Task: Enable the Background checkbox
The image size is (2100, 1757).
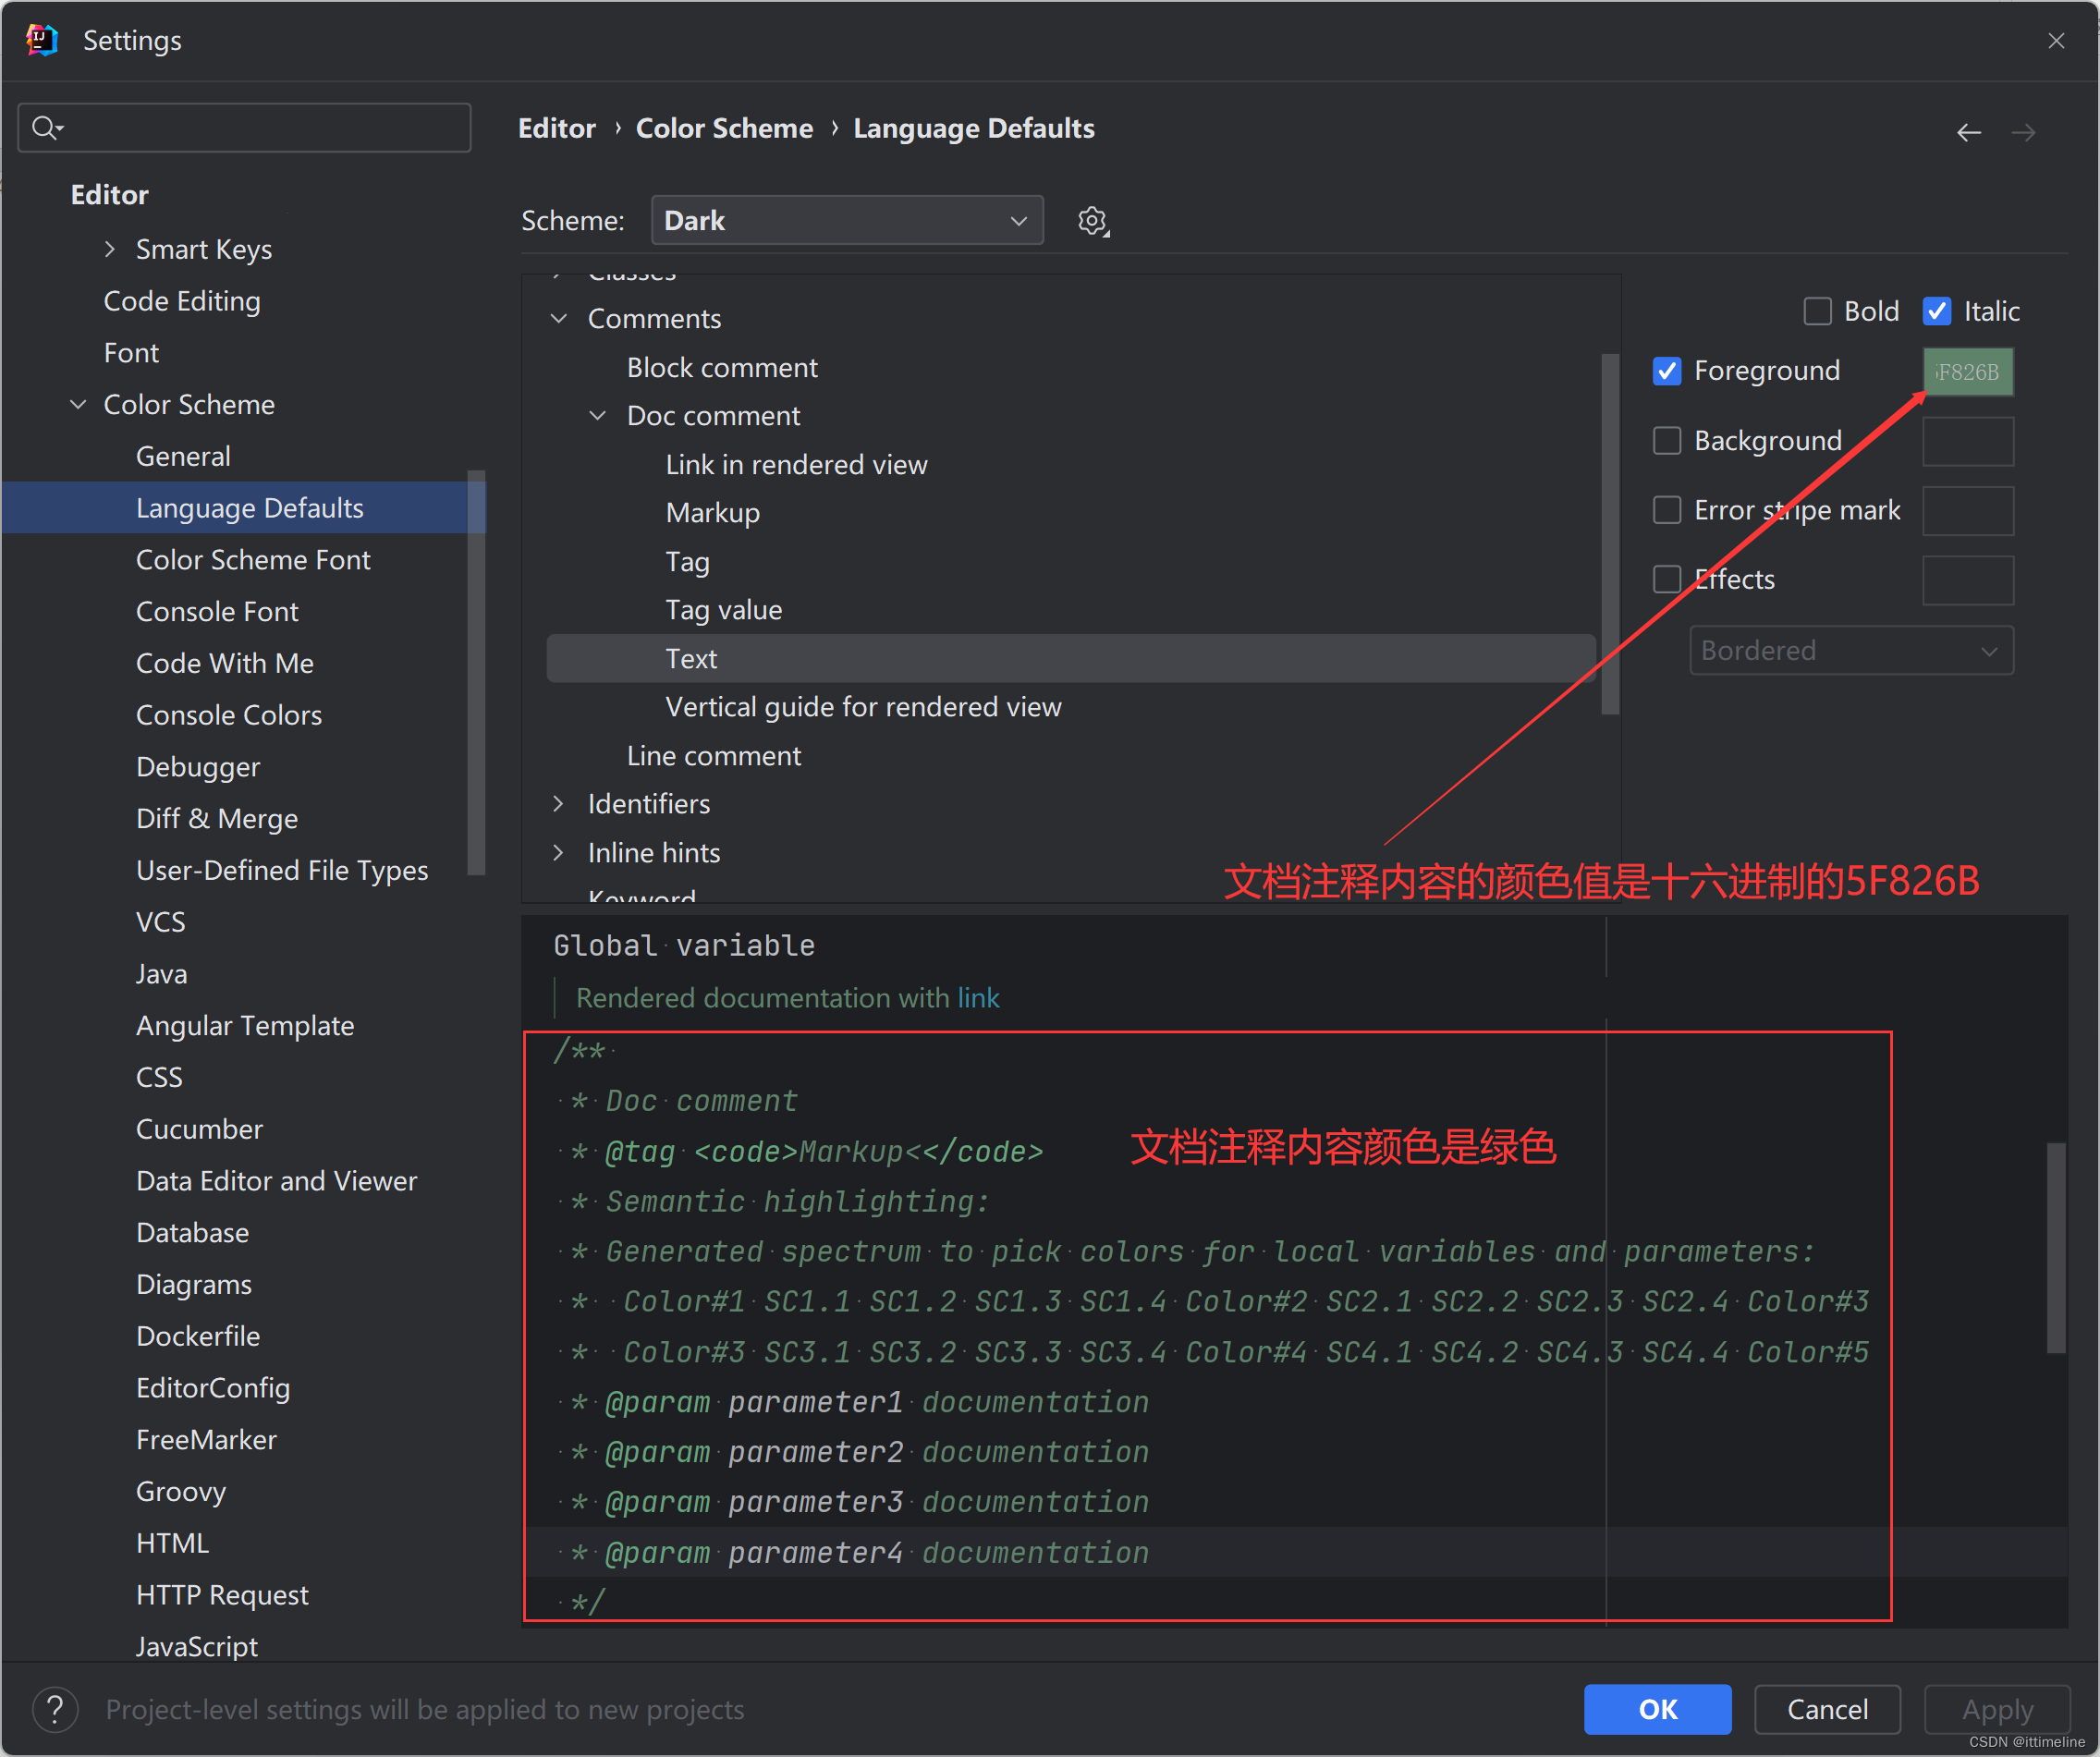Action: tap(1667, 441)
